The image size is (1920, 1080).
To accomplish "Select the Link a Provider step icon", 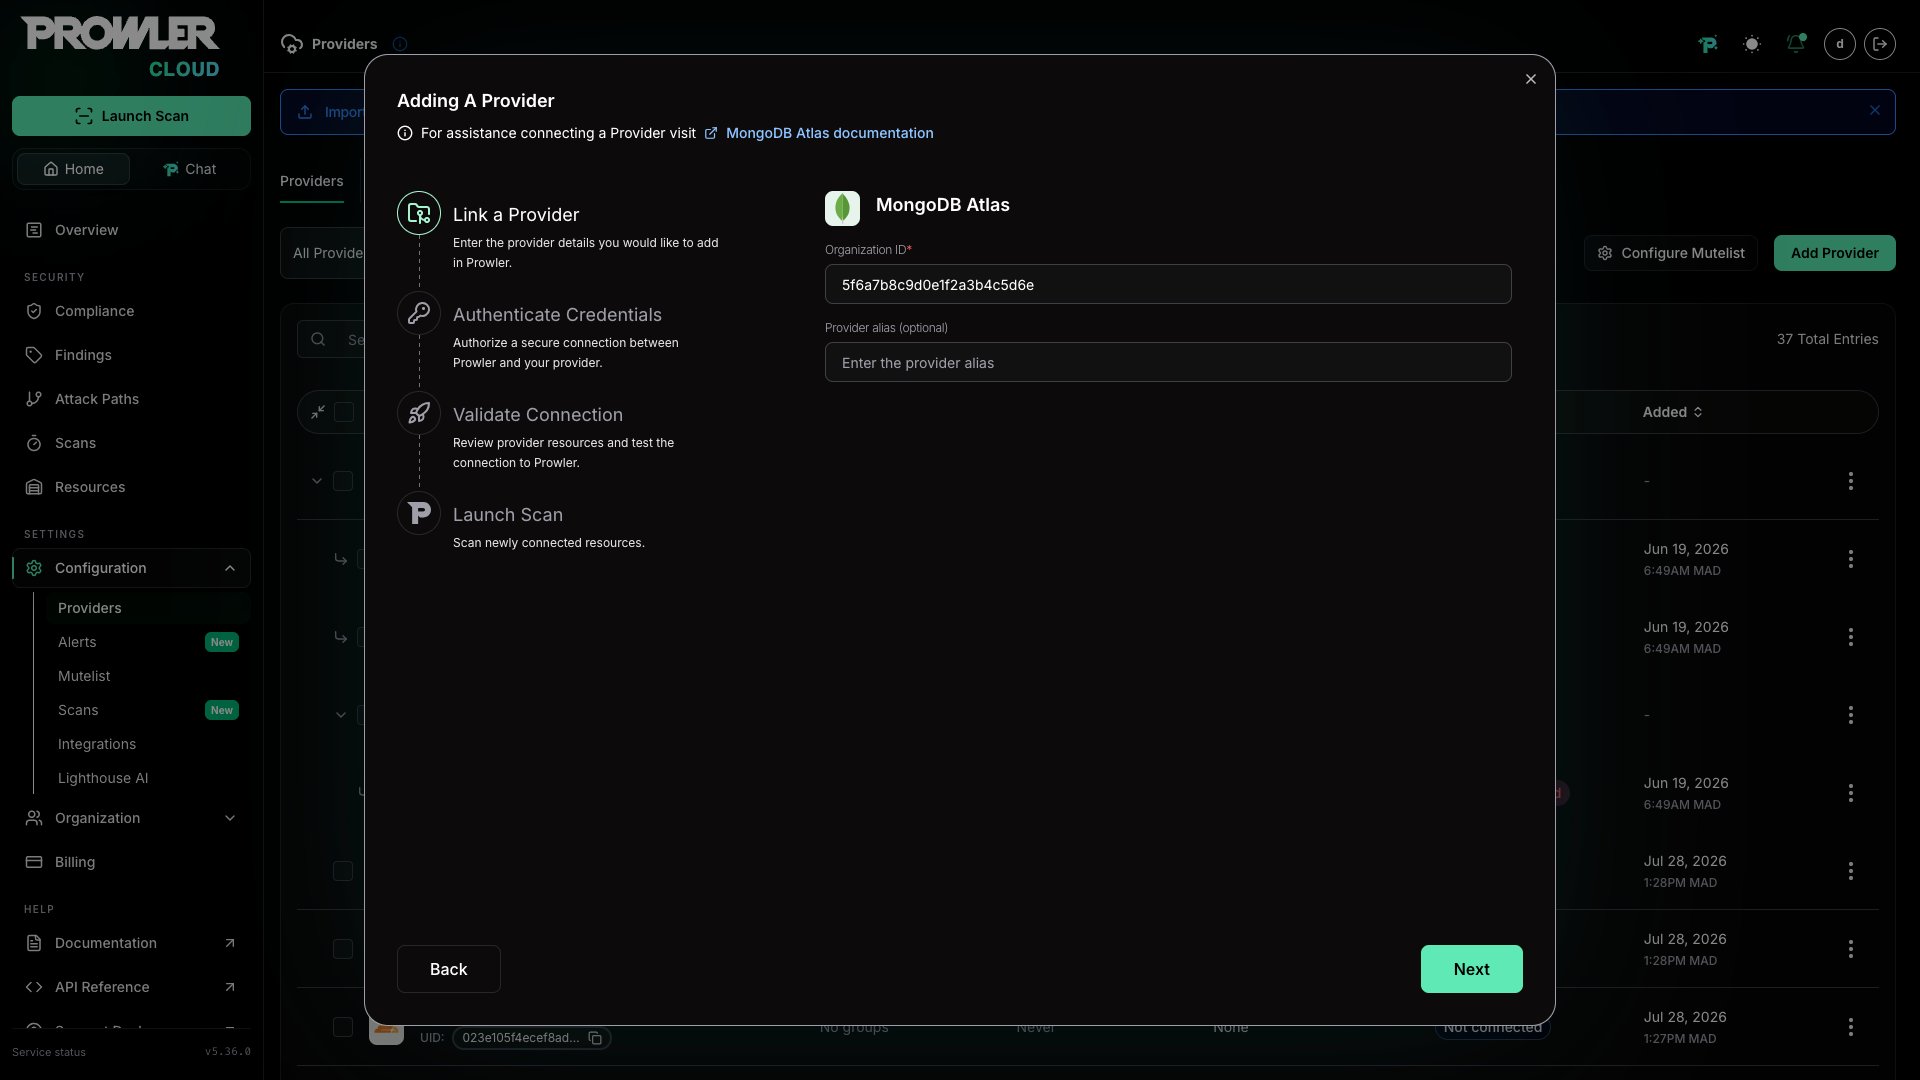I will pyautogui.click(x=419, y=213).
